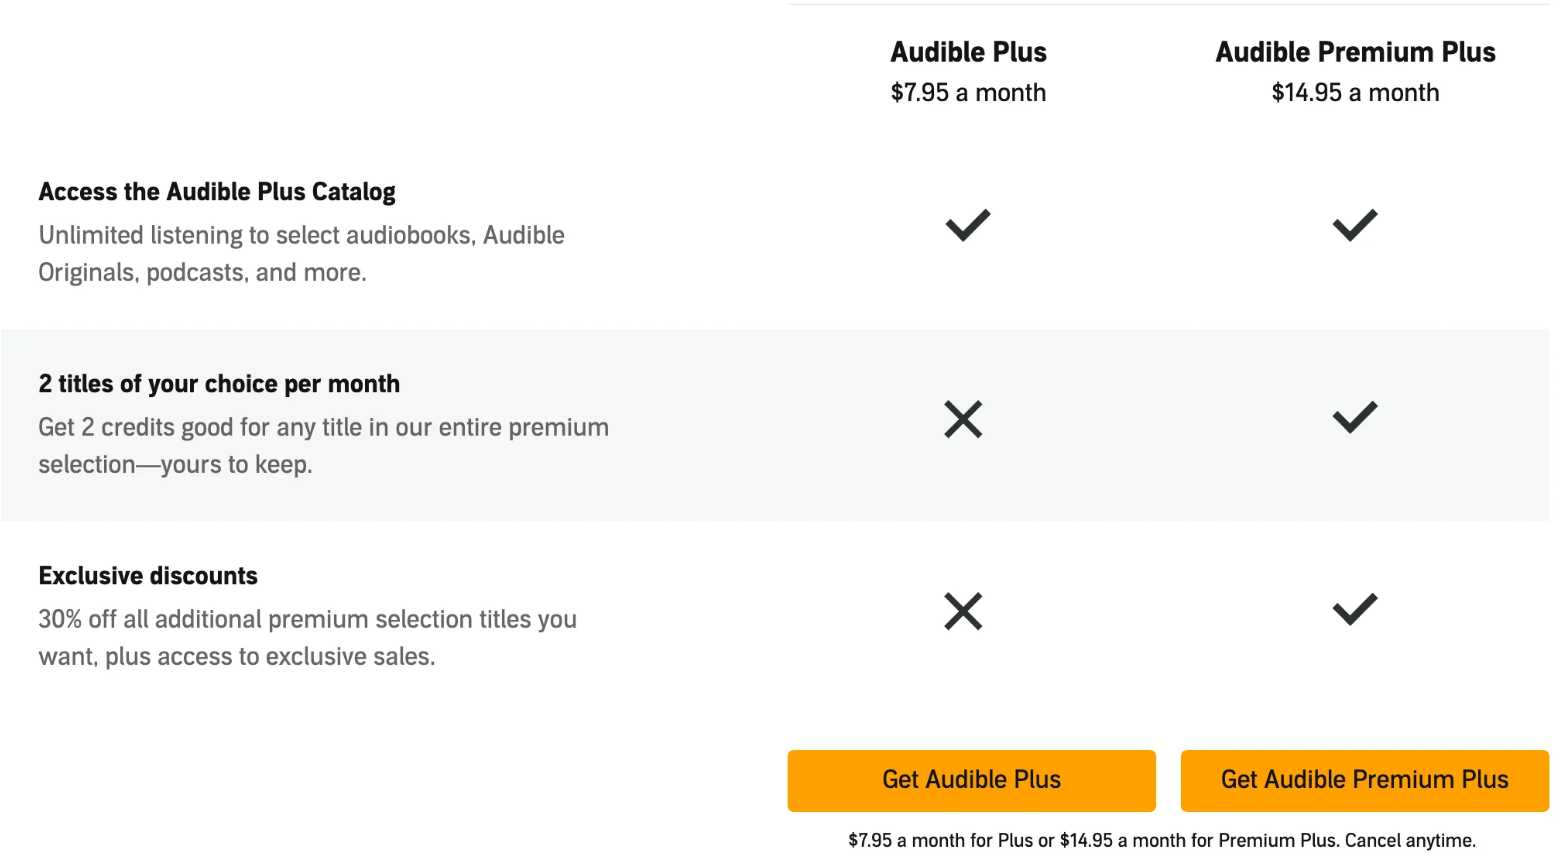The width and height of the screenshot is (1566, 860).
Task: Click the Premium Plus checkmark for 2 titles per month
Action: tap(1355, 417)
